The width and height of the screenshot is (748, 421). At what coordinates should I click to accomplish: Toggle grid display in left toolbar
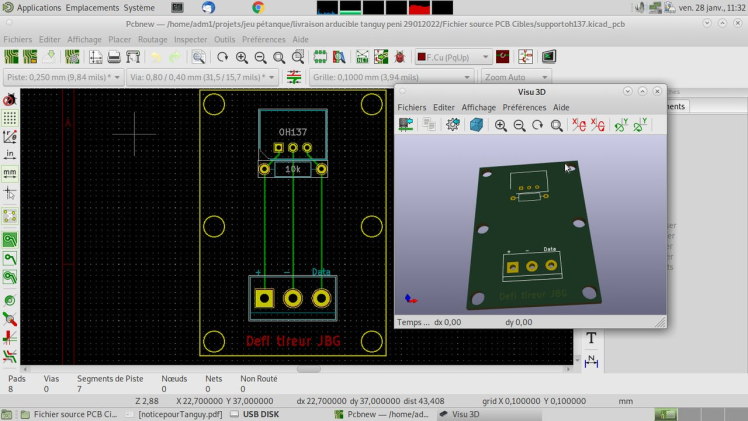coord(10,118)
